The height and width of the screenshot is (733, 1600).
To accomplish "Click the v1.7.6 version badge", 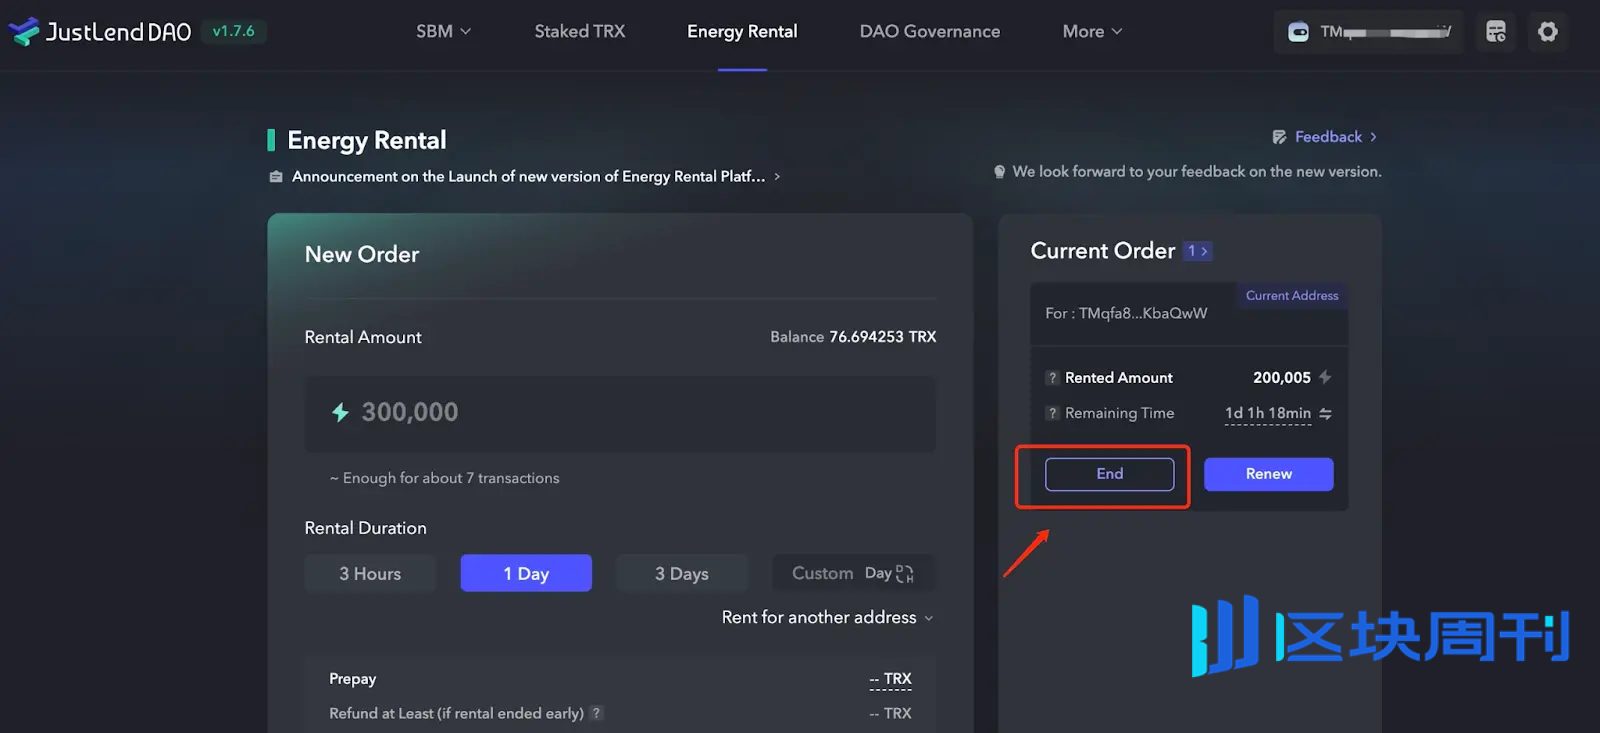I will (x=233, y=31).
